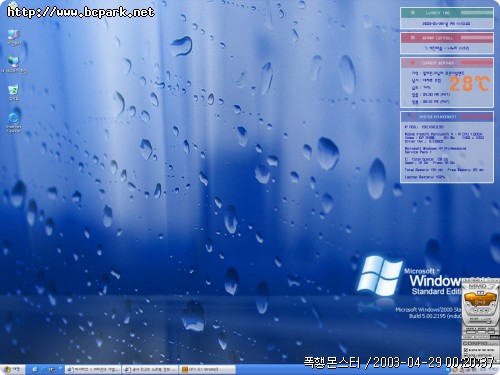
Task: Click the first quick launch icon in taskbar
Action: [x=35, y=370]
